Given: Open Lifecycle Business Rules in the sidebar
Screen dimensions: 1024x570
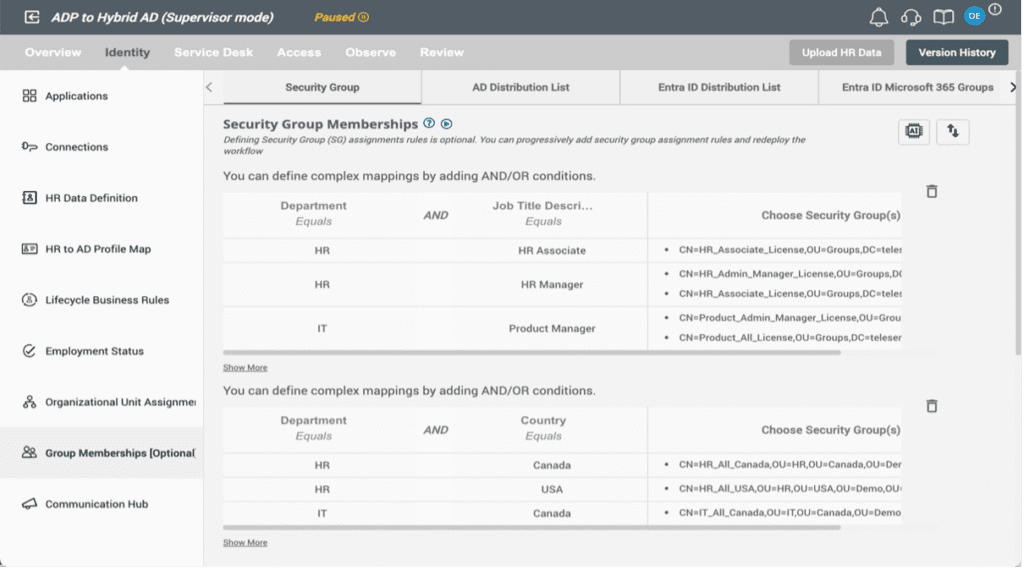Looking at the screenshot, I should tap(107, 300).
